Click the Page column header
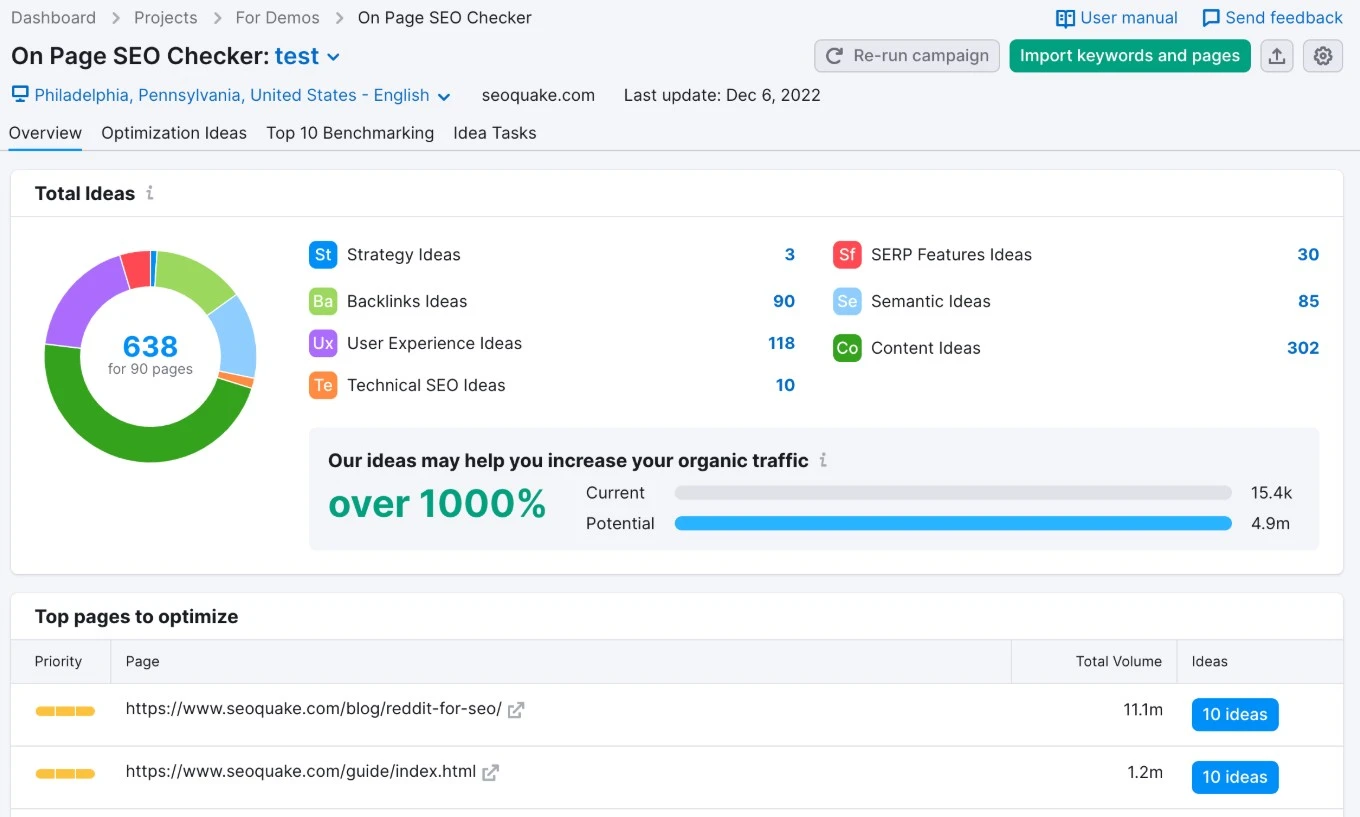 click(x=142, y=661)
